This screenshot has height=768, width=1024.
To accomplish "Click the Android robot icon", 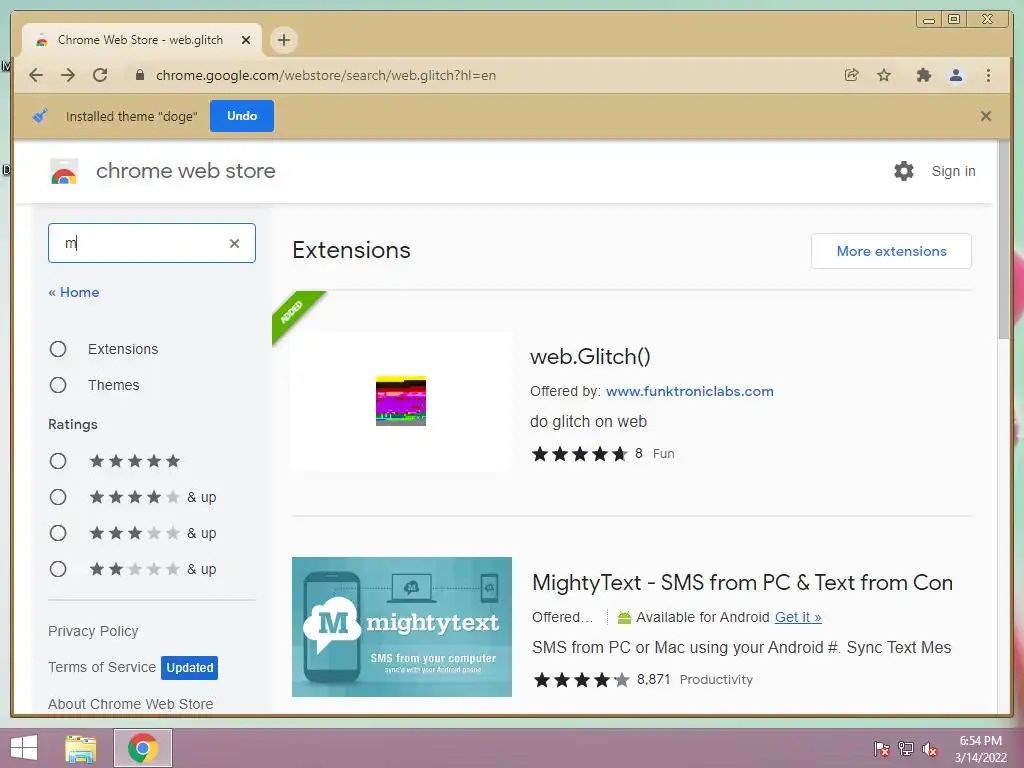I will click(624, 617).
